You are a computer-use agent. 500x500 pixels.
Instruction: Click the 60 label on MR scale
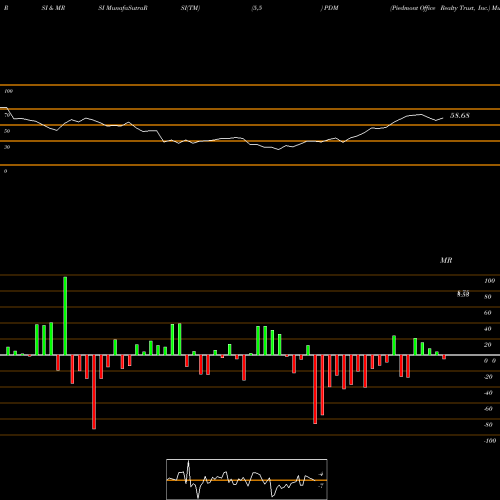(x=488, y=313)
